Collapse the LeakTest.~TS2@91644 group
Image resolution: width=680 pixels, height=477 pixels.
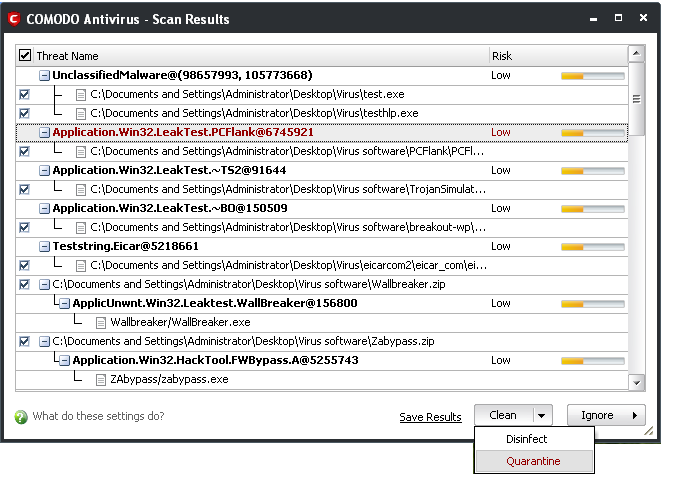pos(44,170)
